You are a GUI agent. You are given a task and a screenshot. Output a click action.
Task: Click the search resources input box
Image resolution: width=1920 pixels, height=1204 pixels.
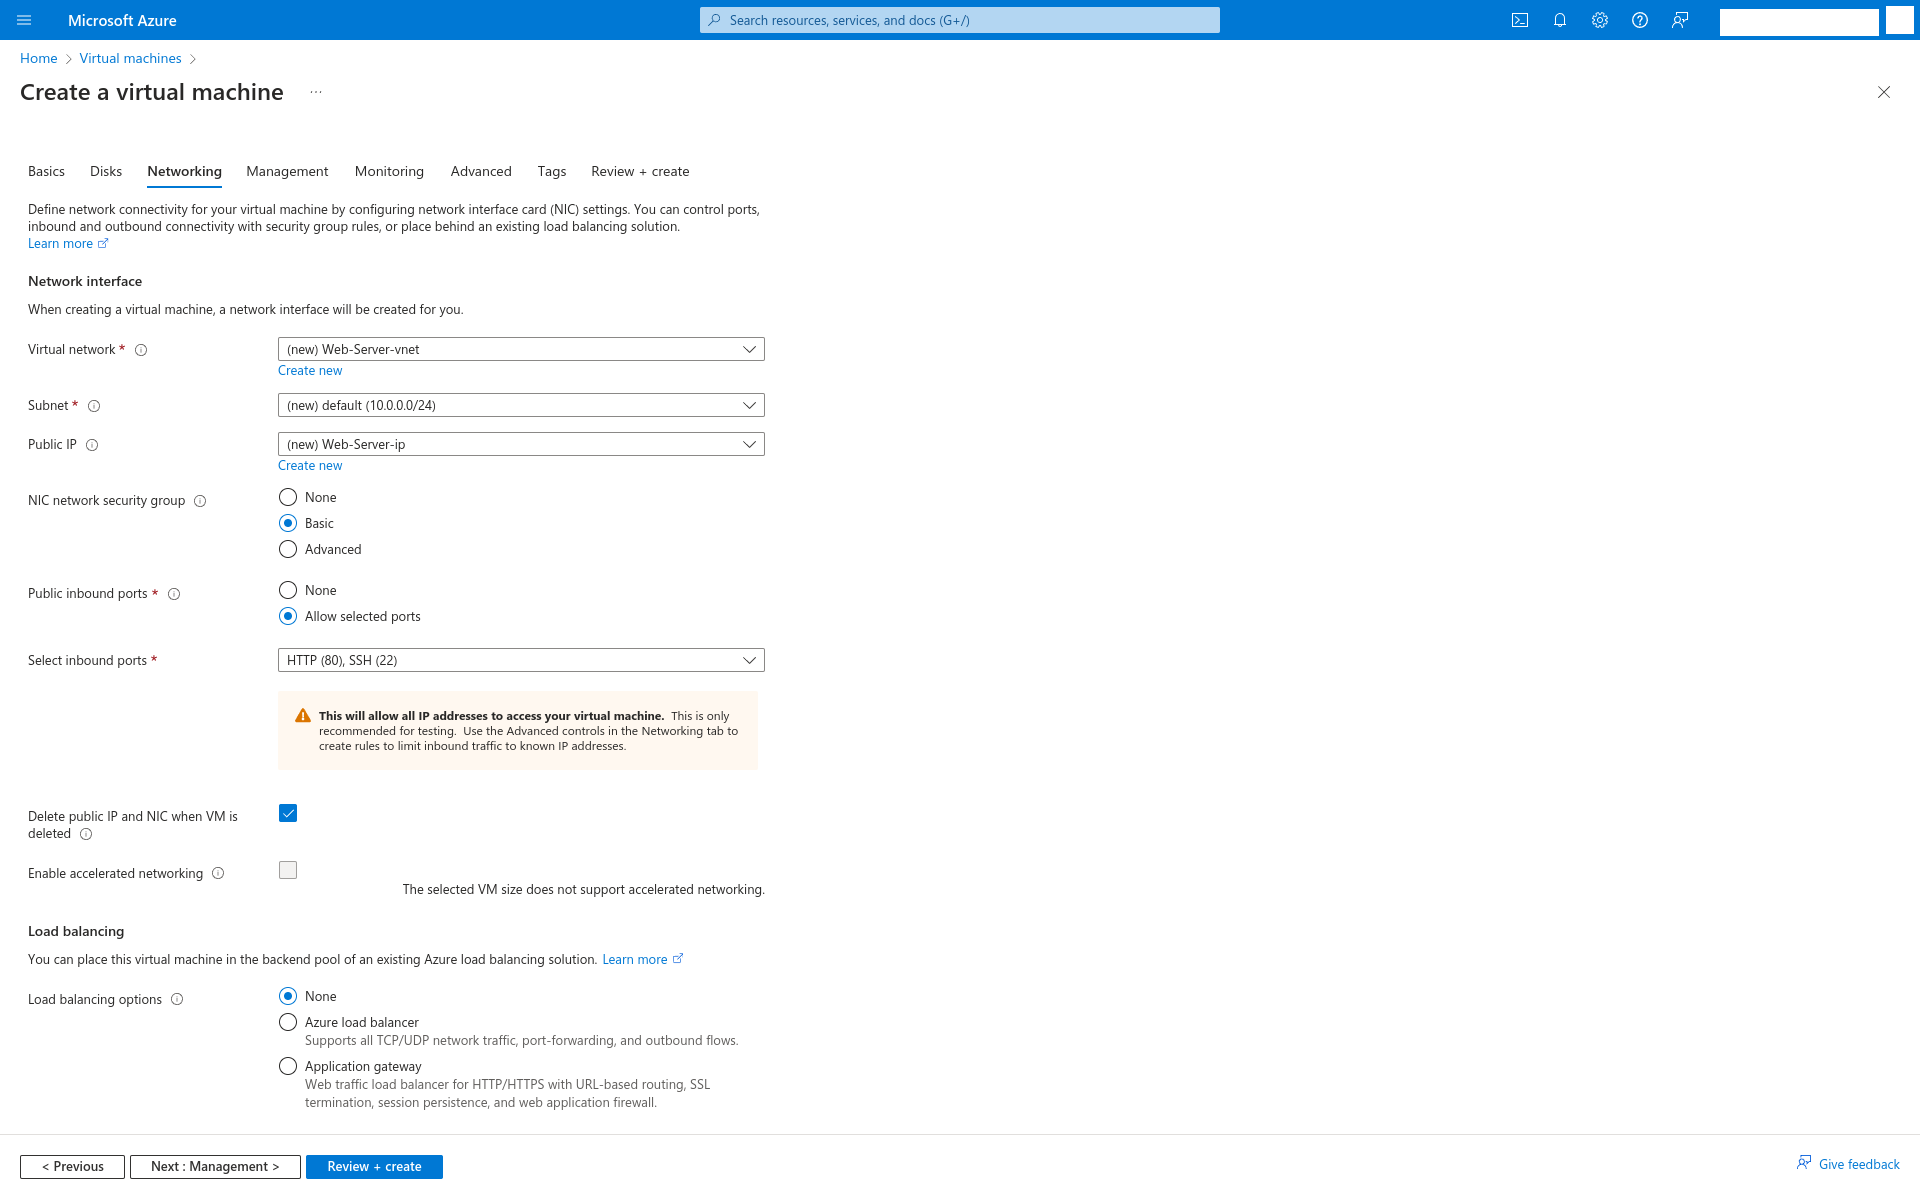point(960,20)
